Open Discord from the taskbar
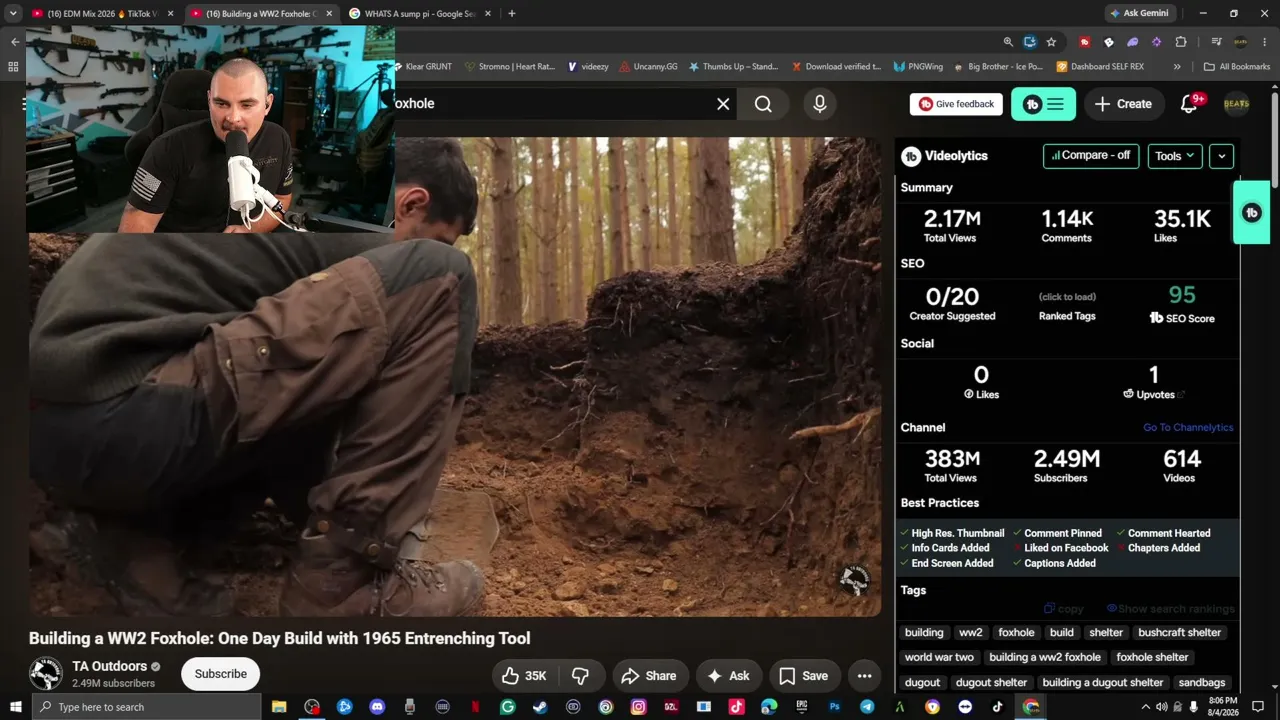 click(x=377, y=707)
